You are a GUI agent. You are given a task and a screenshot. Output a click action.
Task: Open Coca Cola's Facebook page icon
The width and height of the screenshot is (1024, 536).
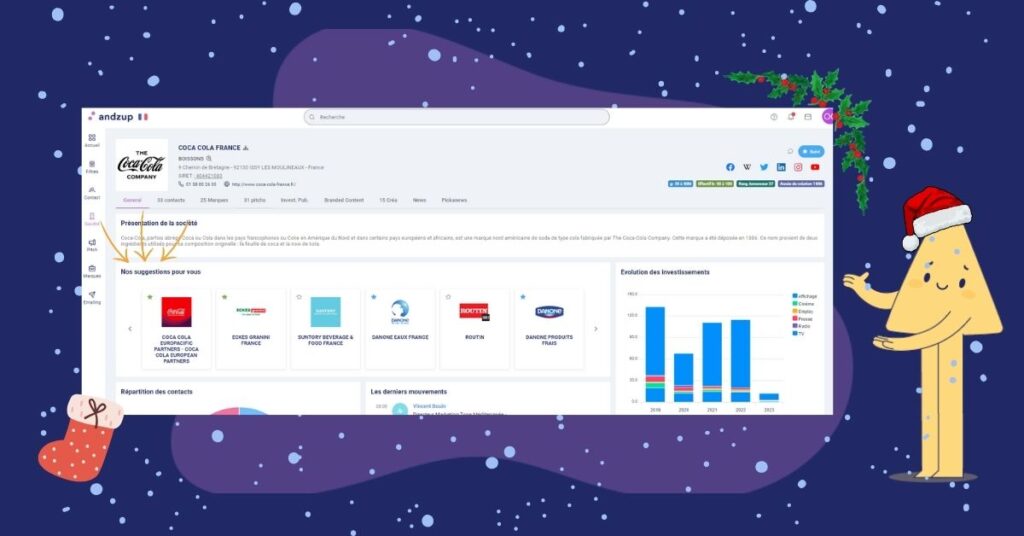click(730, 167)
